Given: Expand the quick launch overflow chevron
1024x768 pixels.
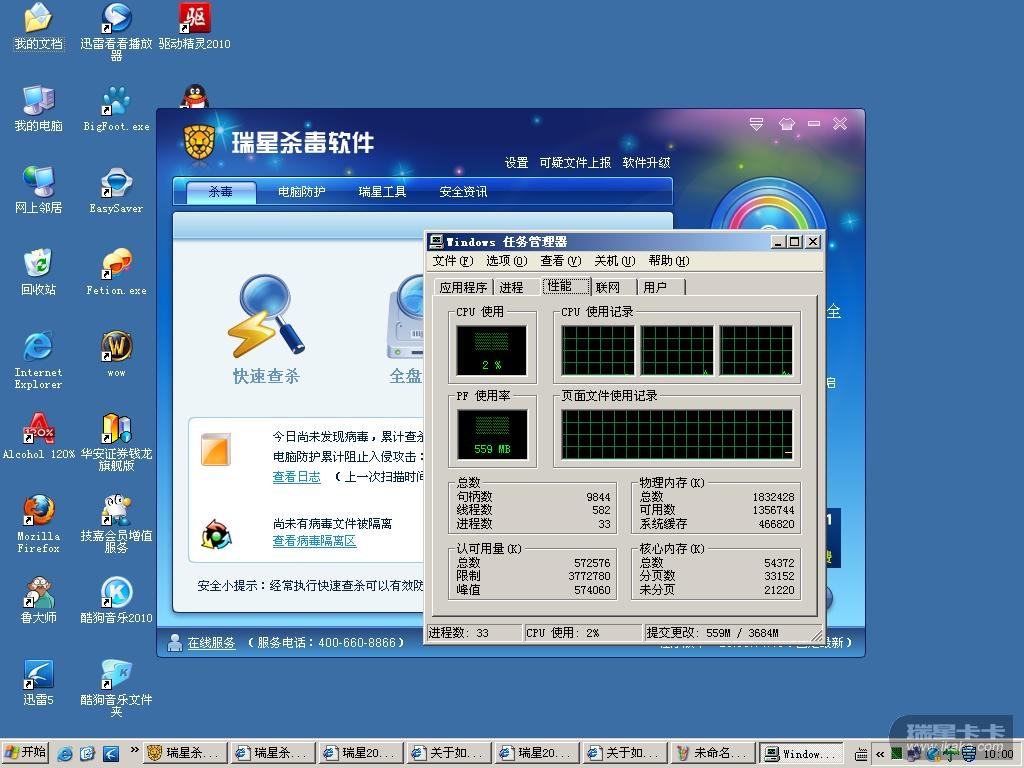Looking at the screenshot, I should [x=135, y=750].
